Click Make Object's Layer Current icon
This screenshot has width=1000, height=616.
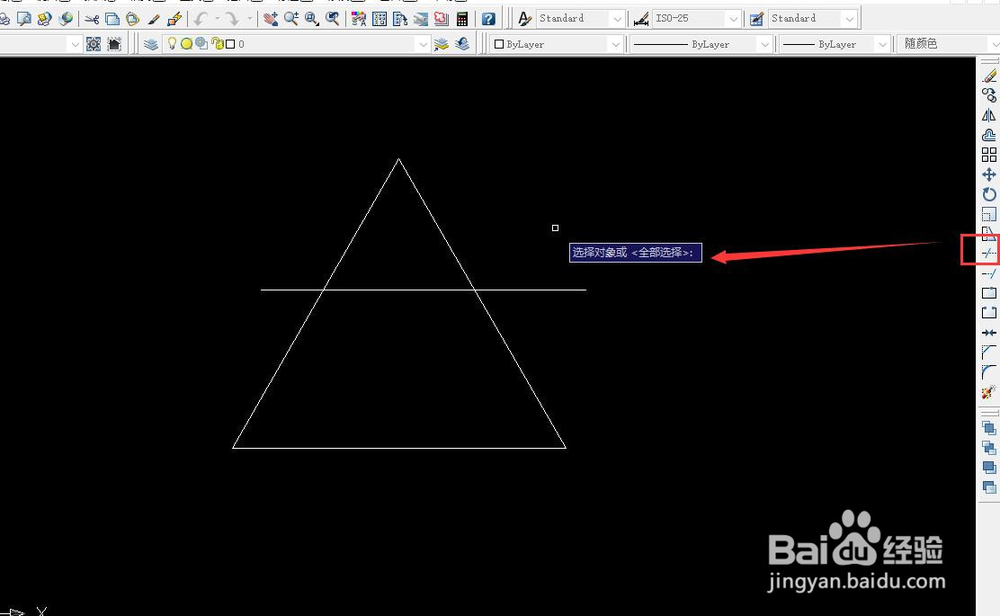(x=441, y=44)
